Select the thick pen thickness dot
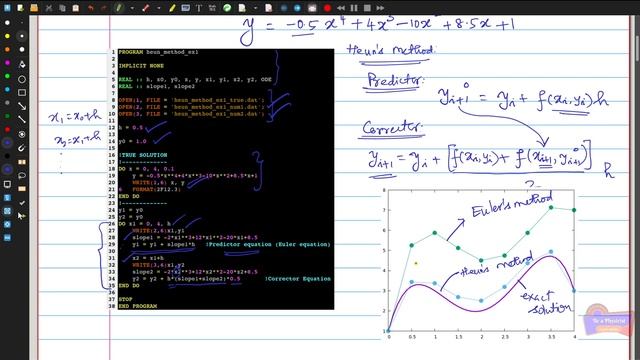640x360 pixels. coord(22,49)
